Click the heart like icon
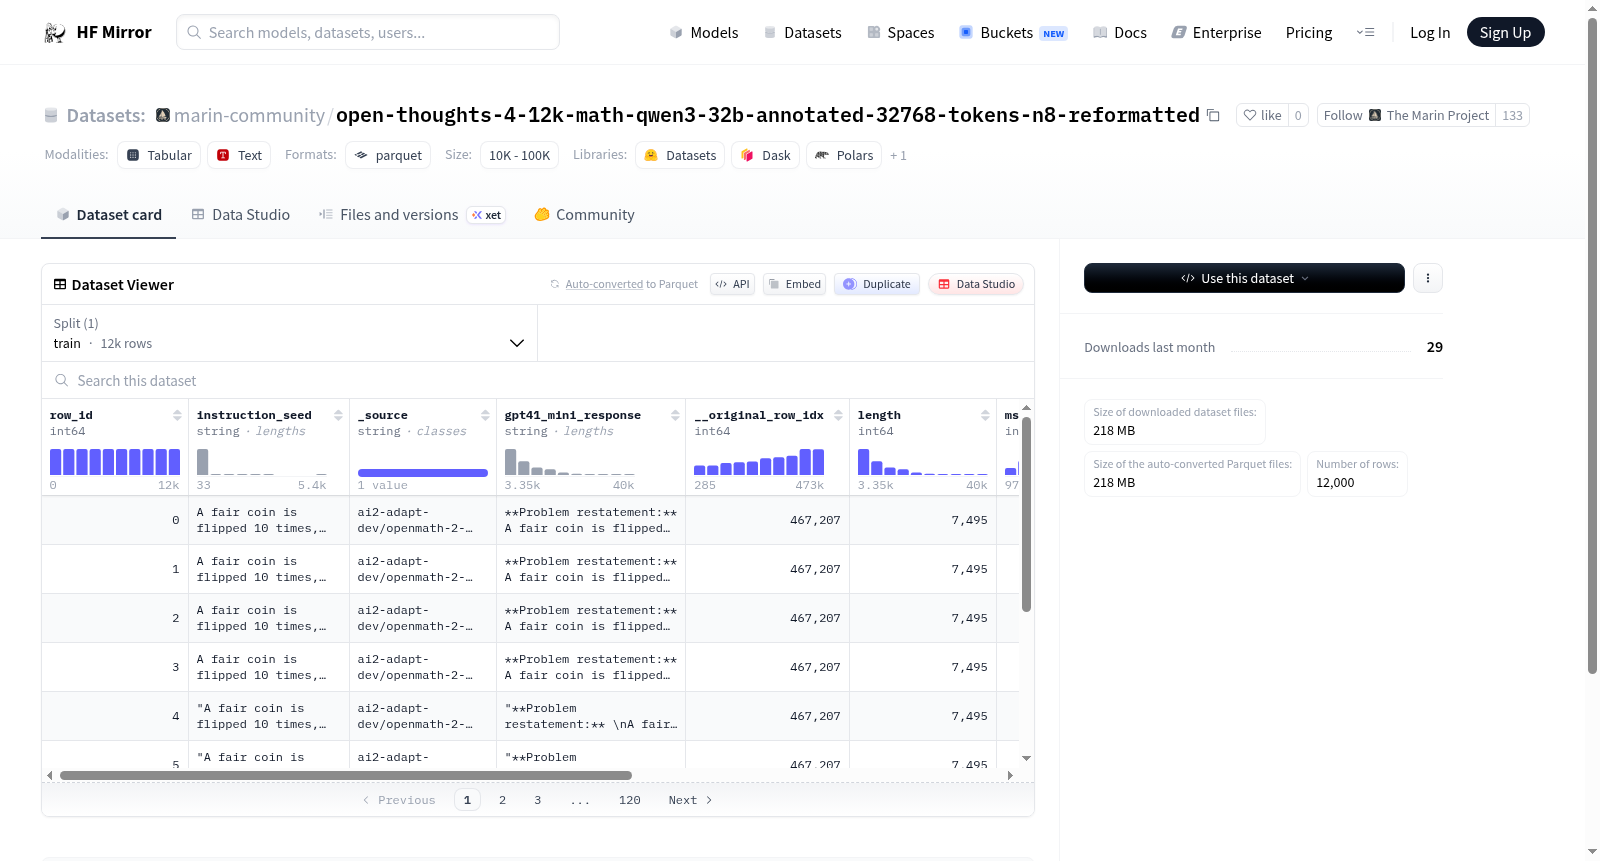 [x=1250, y=115]
